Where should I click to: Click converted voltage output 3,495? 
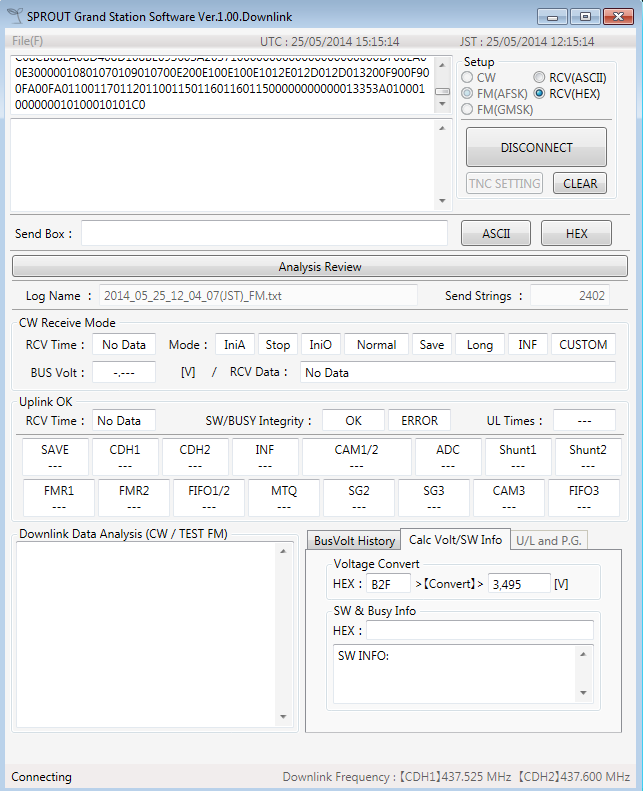click(x=519, y=584)
